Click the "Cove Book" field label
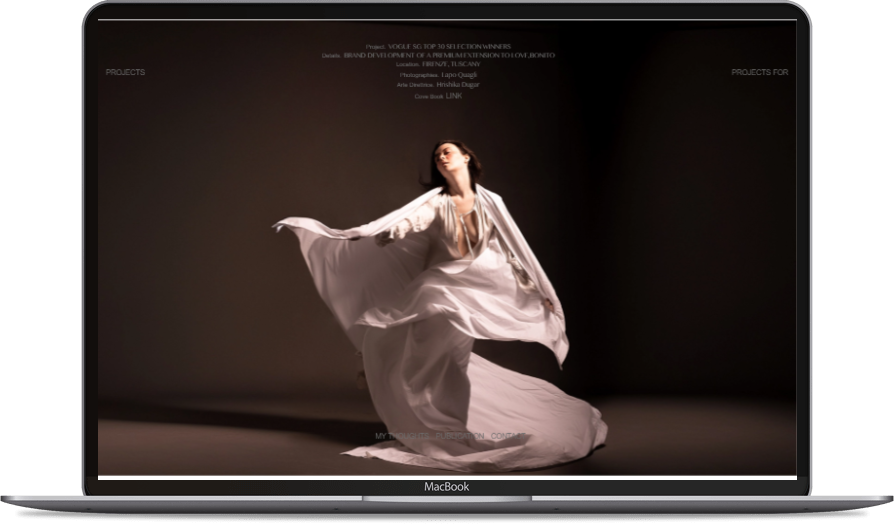894x524 pixels. tap(428, 96)
